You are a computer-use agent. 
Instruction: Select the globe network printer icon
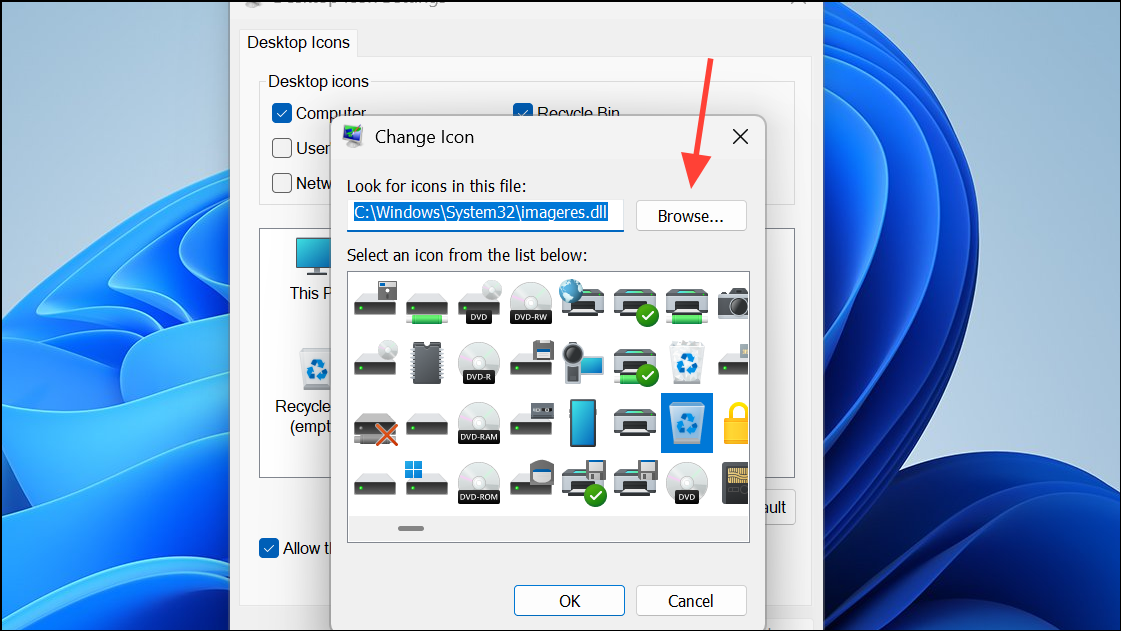583,300
